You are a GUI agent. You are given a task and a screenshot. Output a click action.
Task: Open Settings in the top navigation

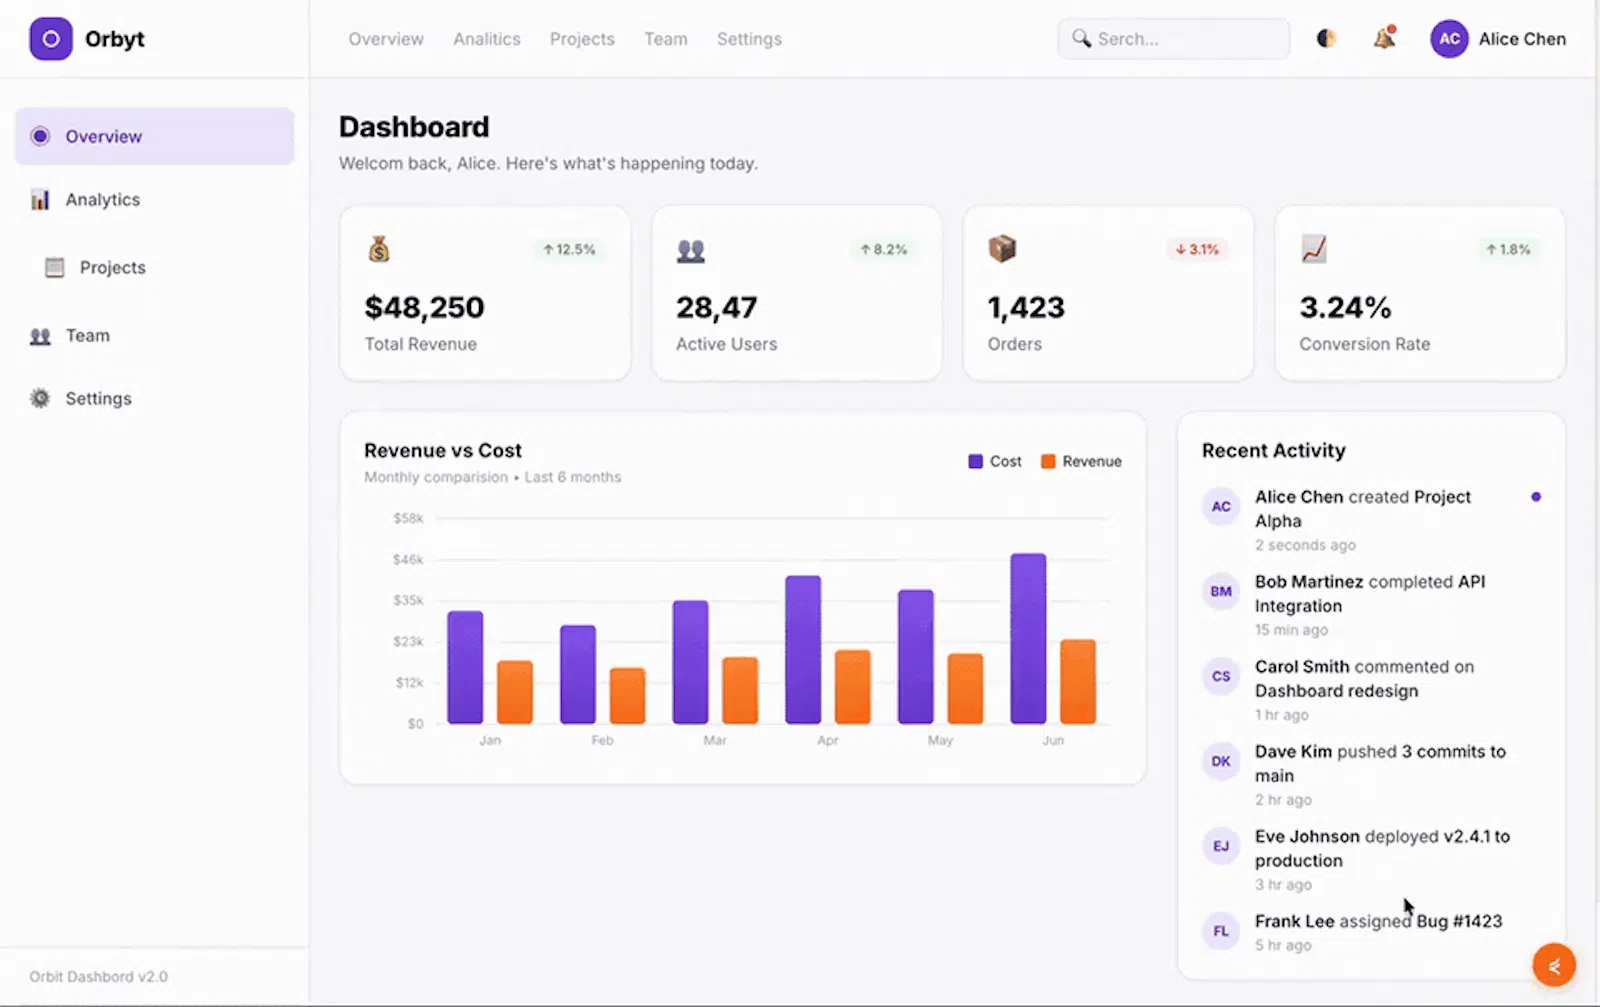pos(749,39)
